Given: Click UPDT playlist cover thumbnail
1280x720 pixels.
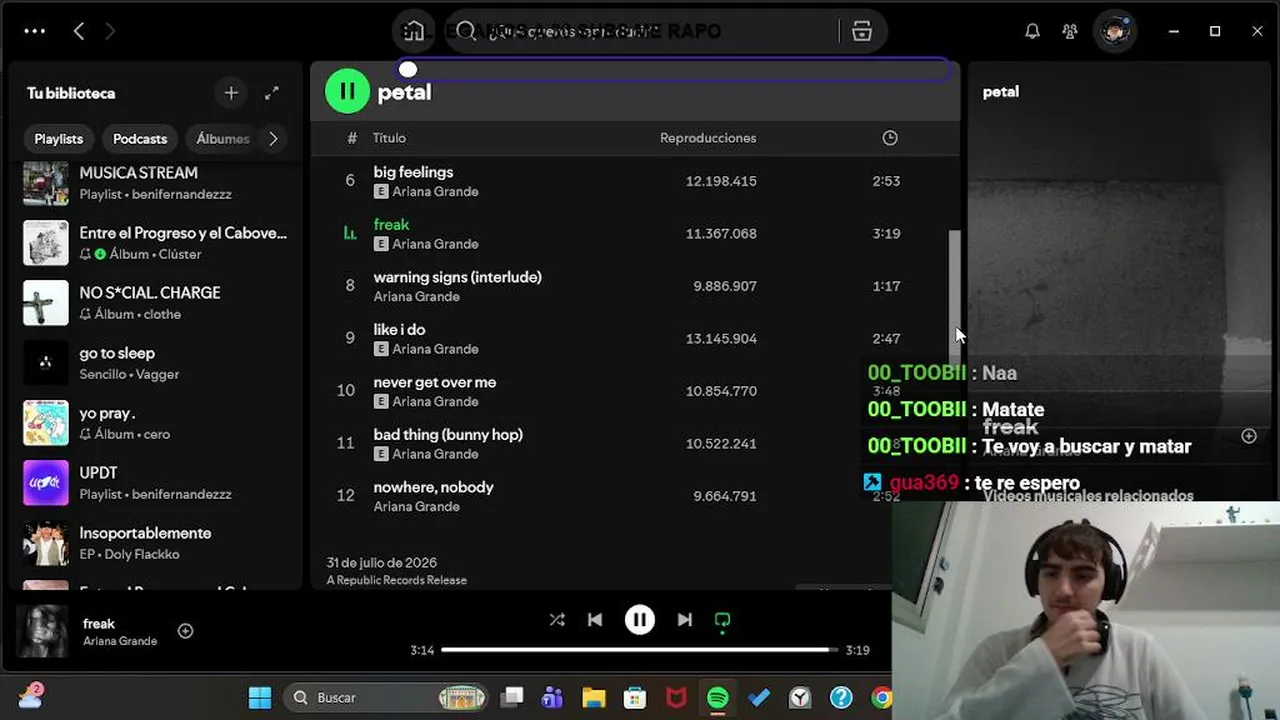Looking at the screenshot, I should (x=46, y=483).
